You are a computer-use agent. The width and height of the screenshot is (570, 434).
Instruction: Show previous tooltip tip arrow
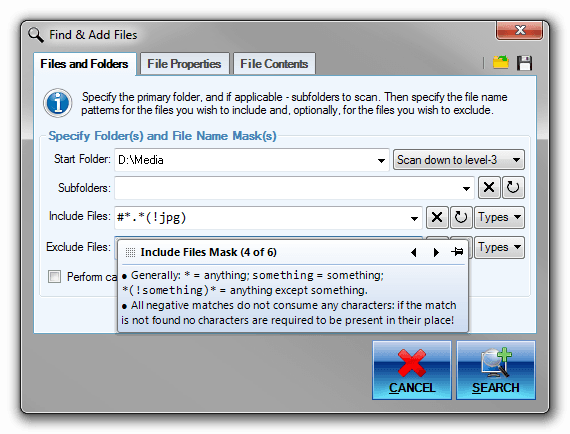click(414, 252)
